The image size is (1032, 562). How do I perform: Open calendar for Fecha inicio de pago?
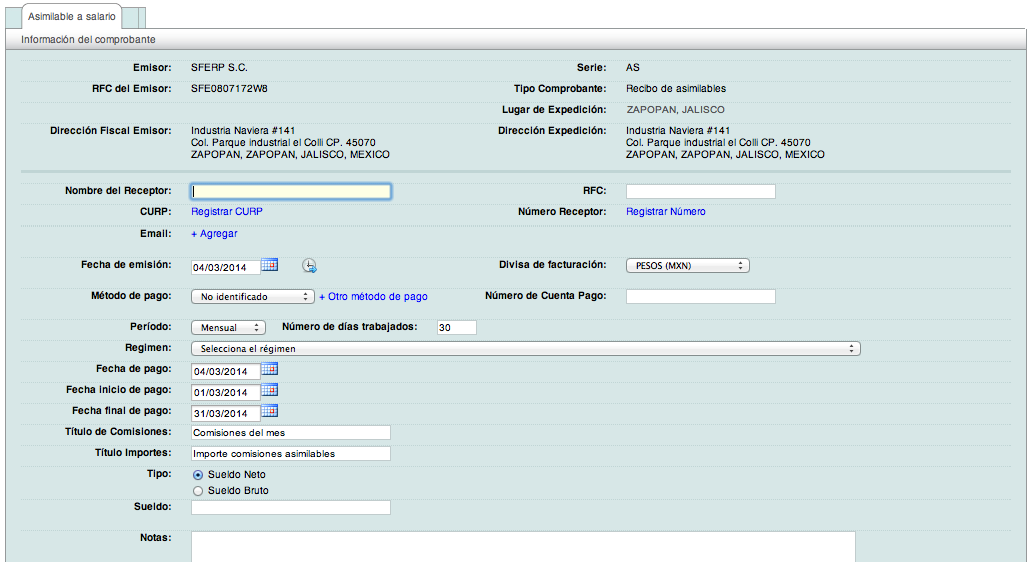click(269, 391)
